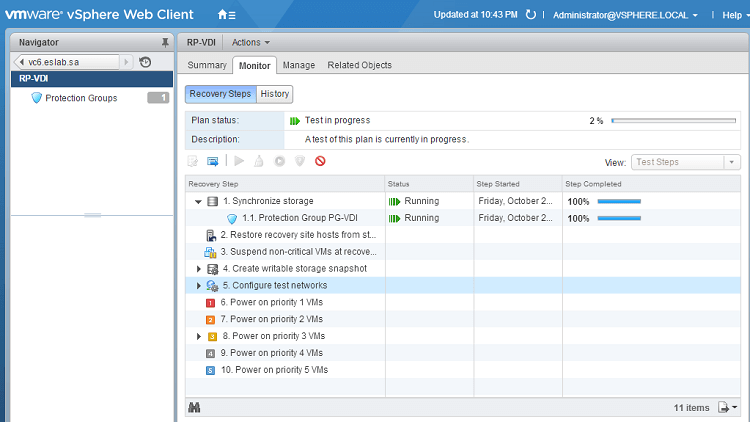Expand Power on priority 3 VMs

198,336
